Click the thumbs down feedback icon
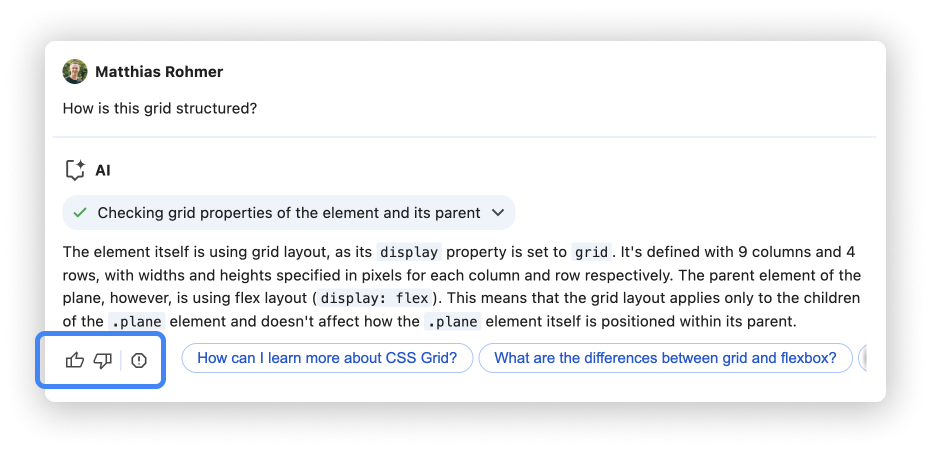Image resolution: width=931 pixels, height=451 pixels. (102, 360)
